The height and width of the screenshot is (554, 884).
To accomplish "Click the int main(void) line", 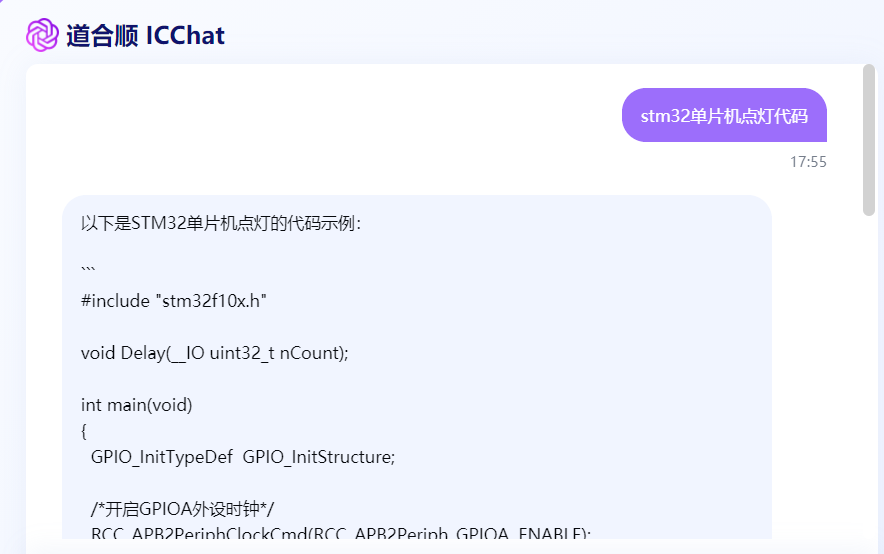I will coord(136,405).
